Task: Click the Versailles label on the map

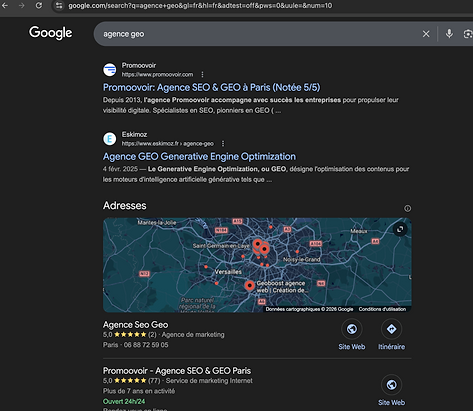Action: 228,272
